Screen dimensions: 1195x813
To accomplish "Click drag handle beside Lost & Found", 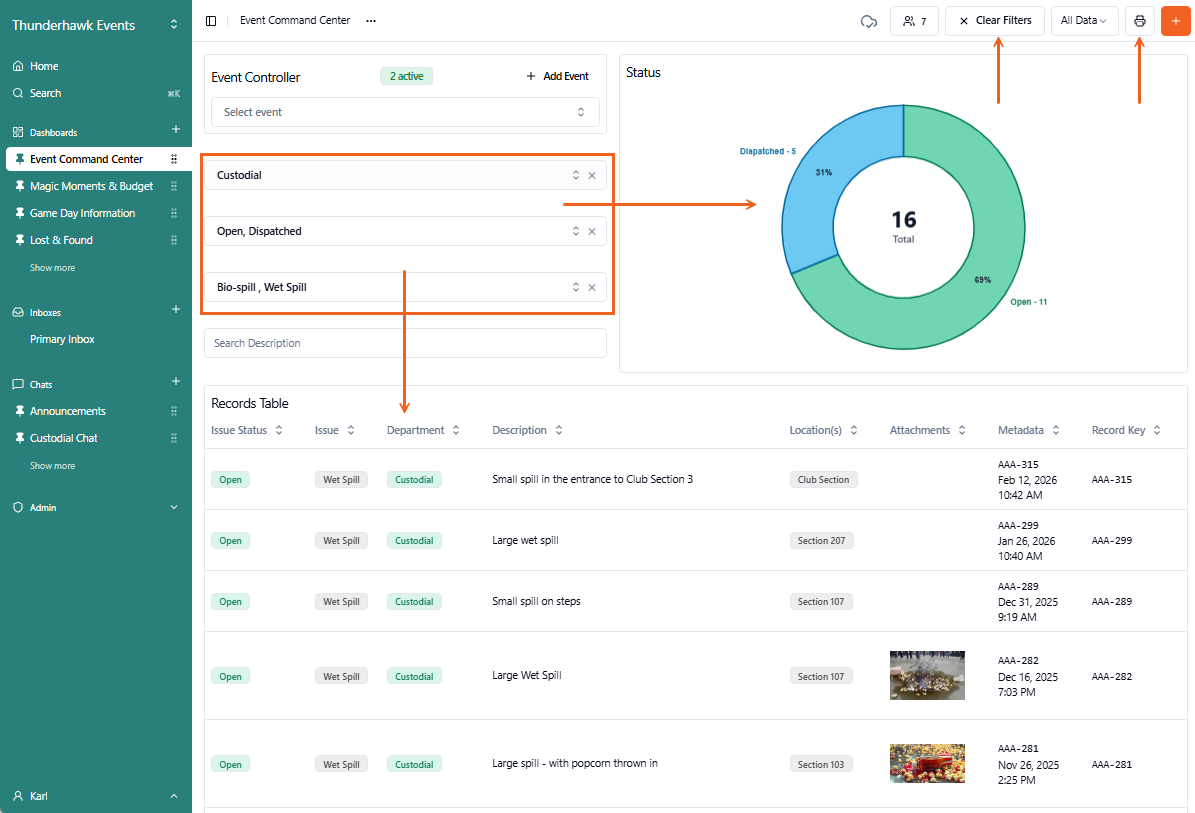I will click(174, 240).
